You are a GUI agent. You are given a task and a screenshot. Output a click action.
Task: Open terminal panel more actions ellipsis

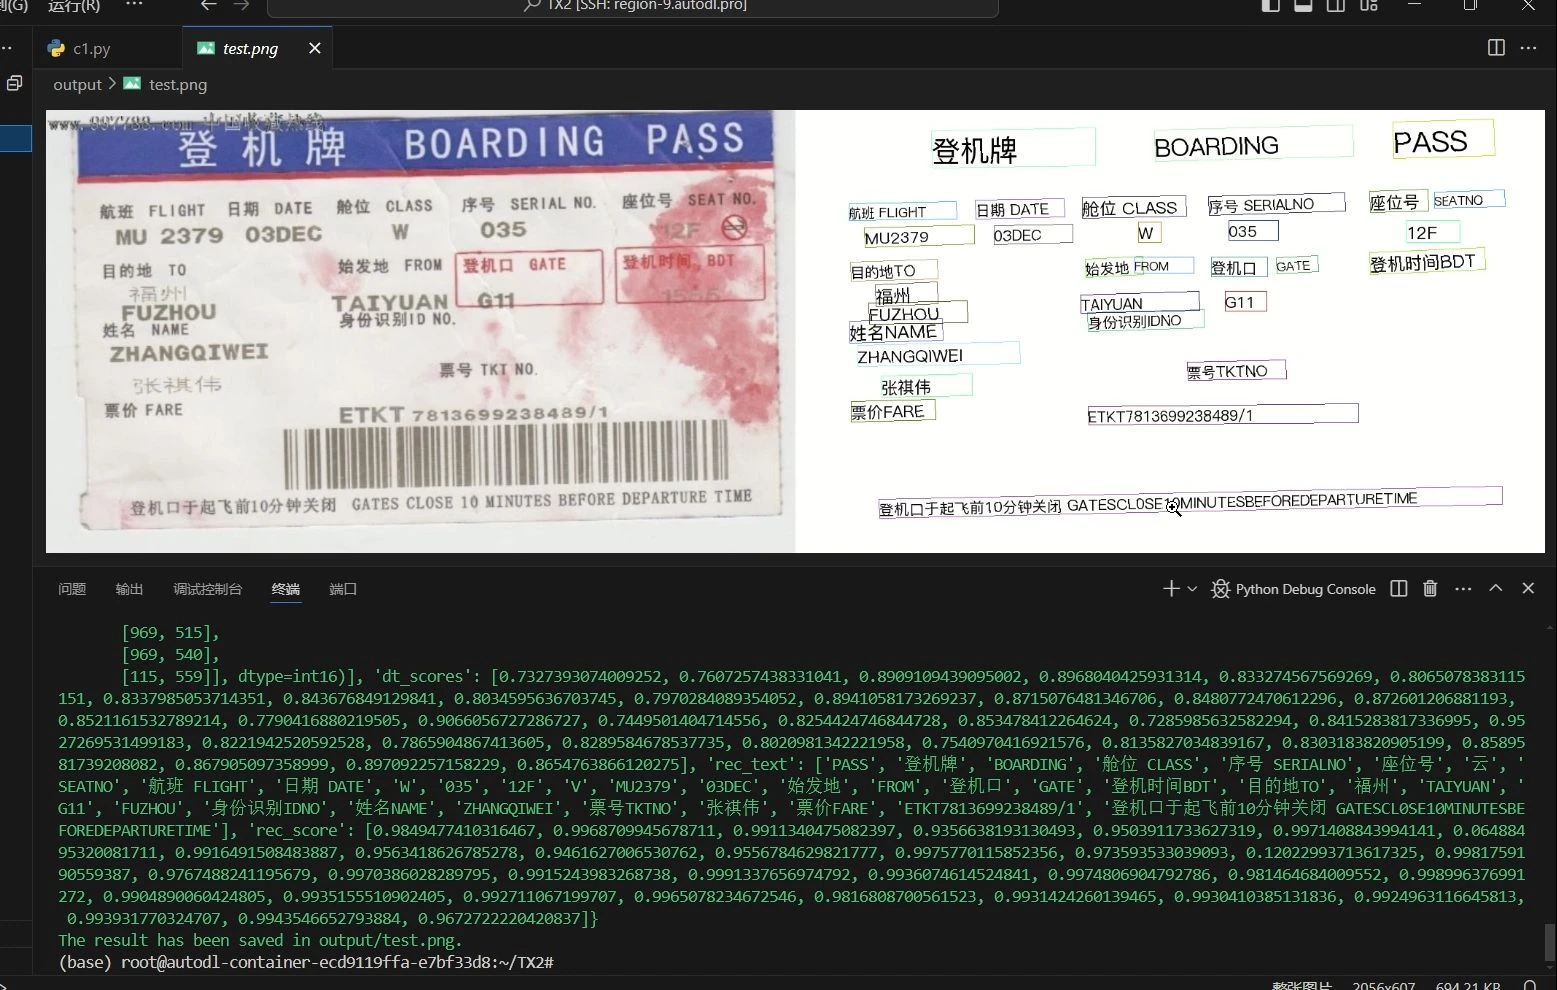pyautogui.click(x=1463, y=589)
